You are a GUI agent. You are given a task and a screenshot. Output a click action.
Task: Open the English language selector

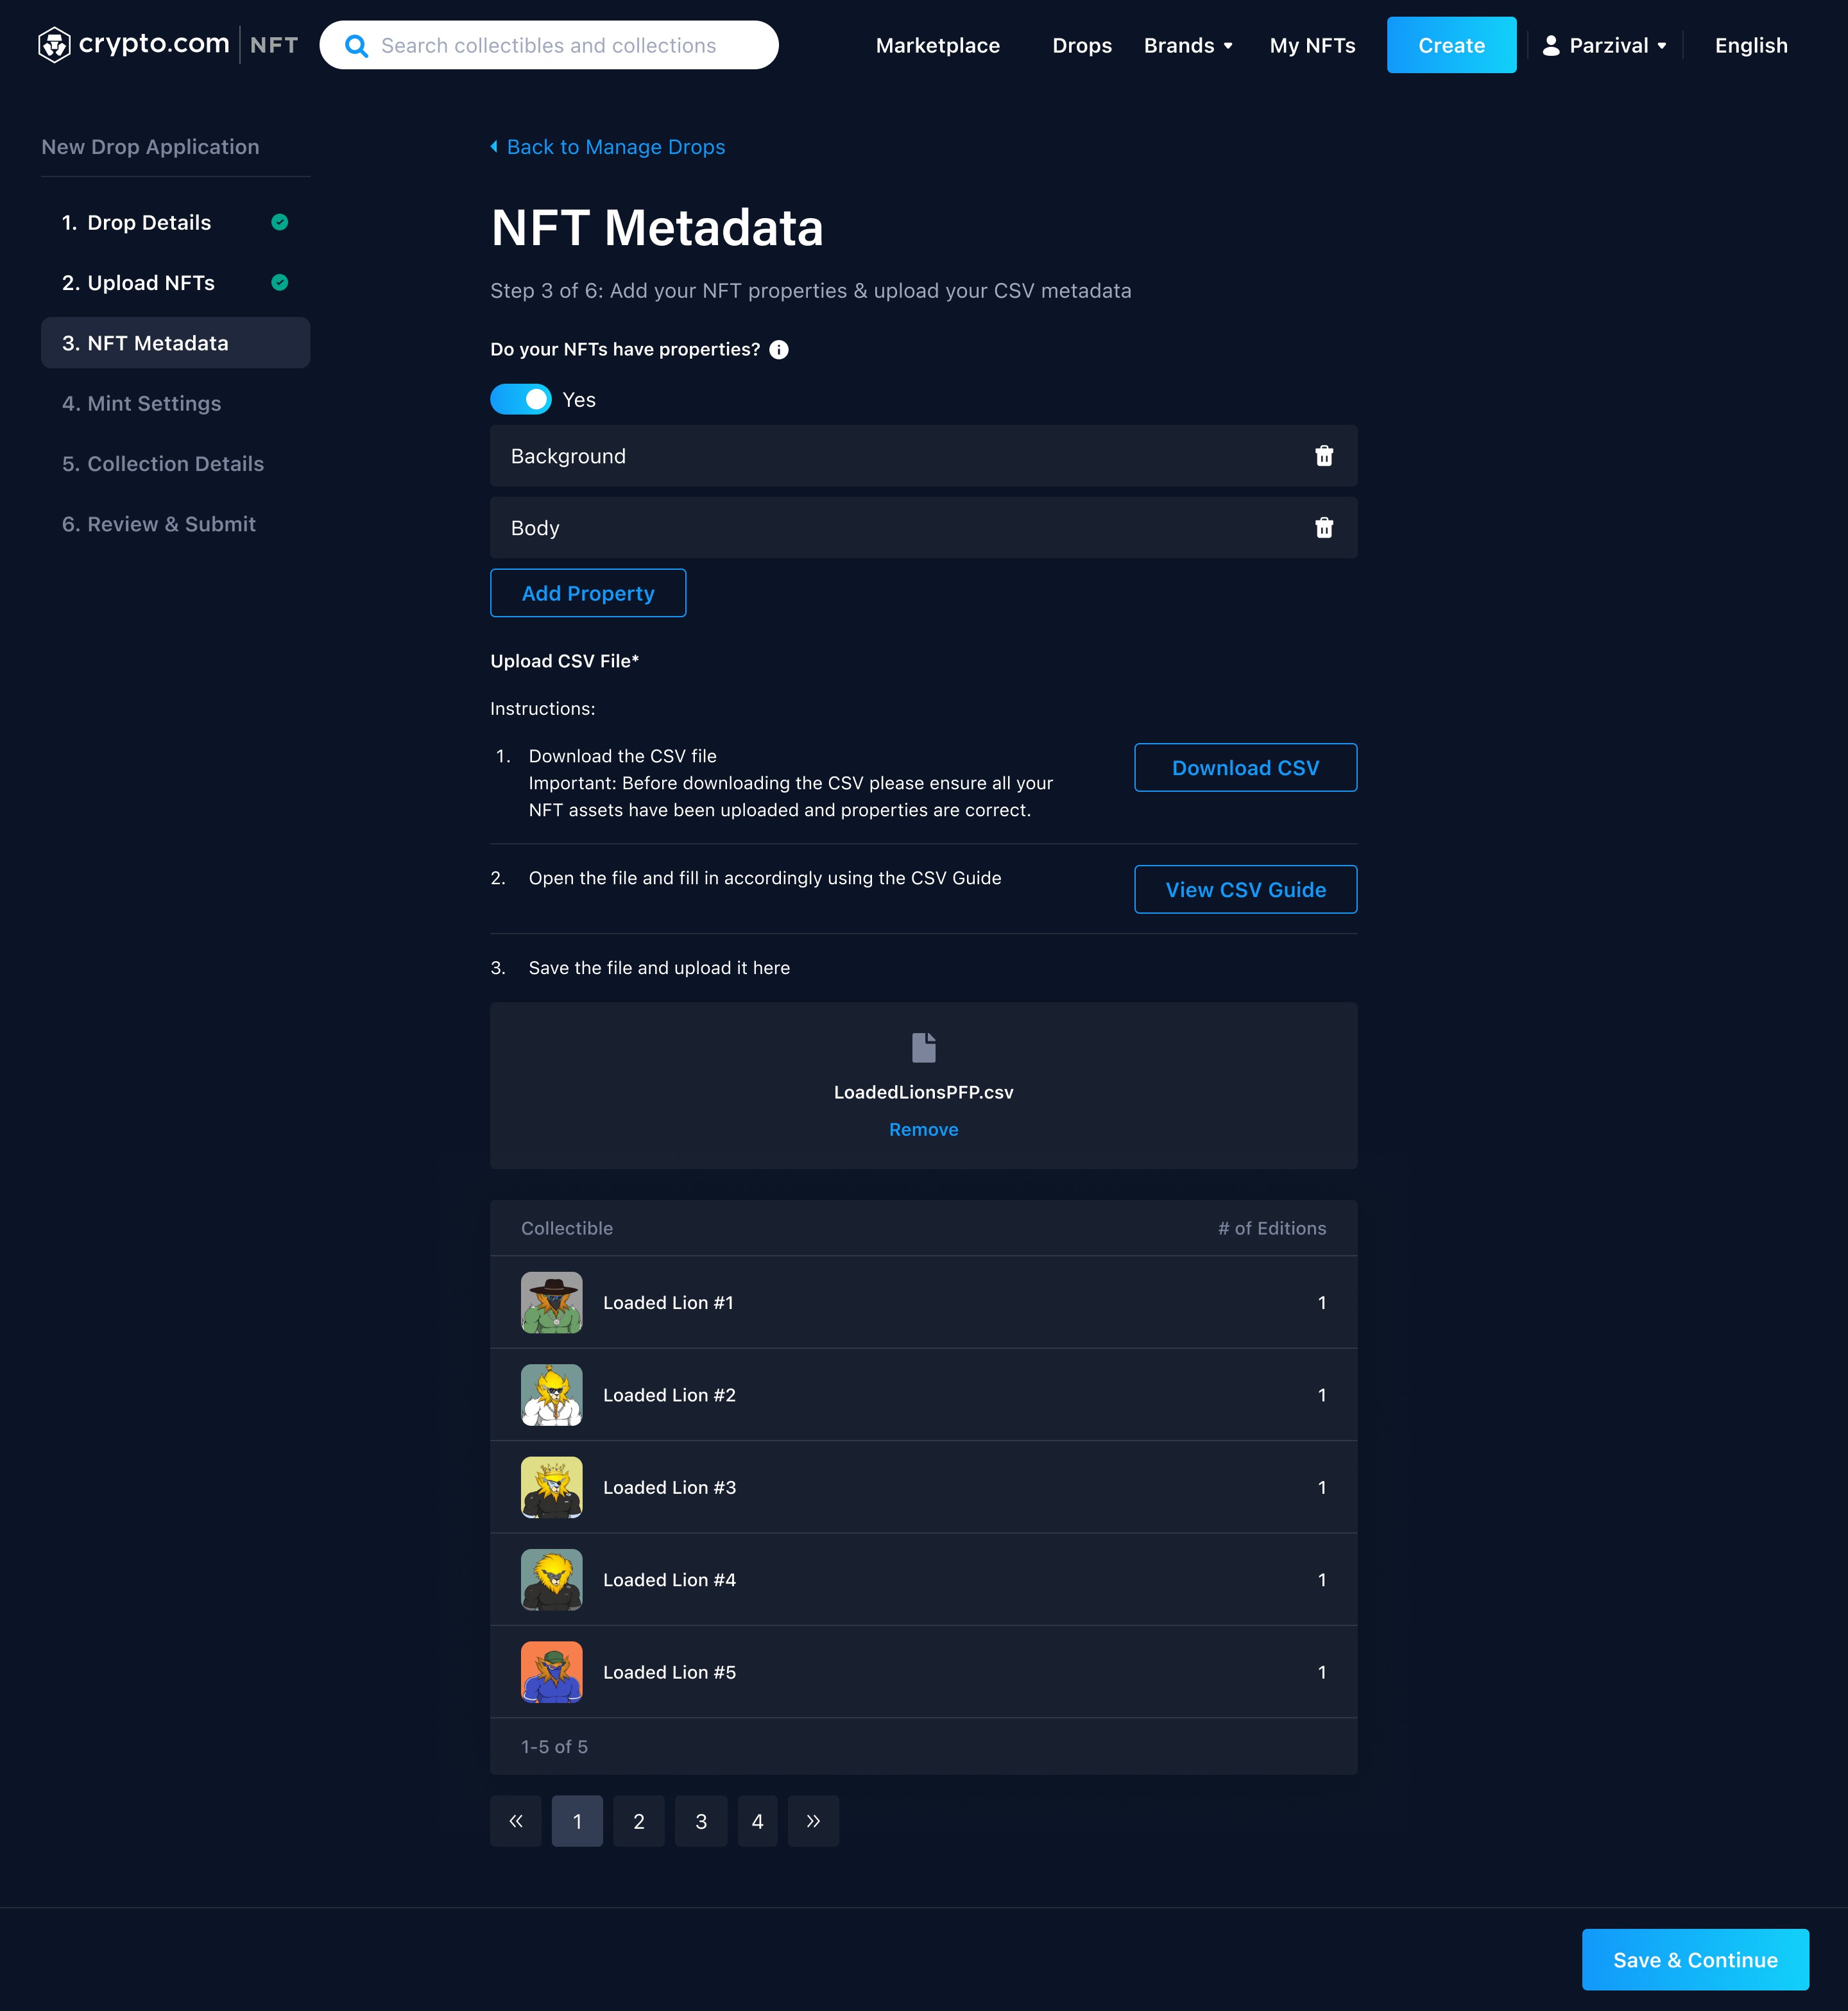coord(1750,46)
